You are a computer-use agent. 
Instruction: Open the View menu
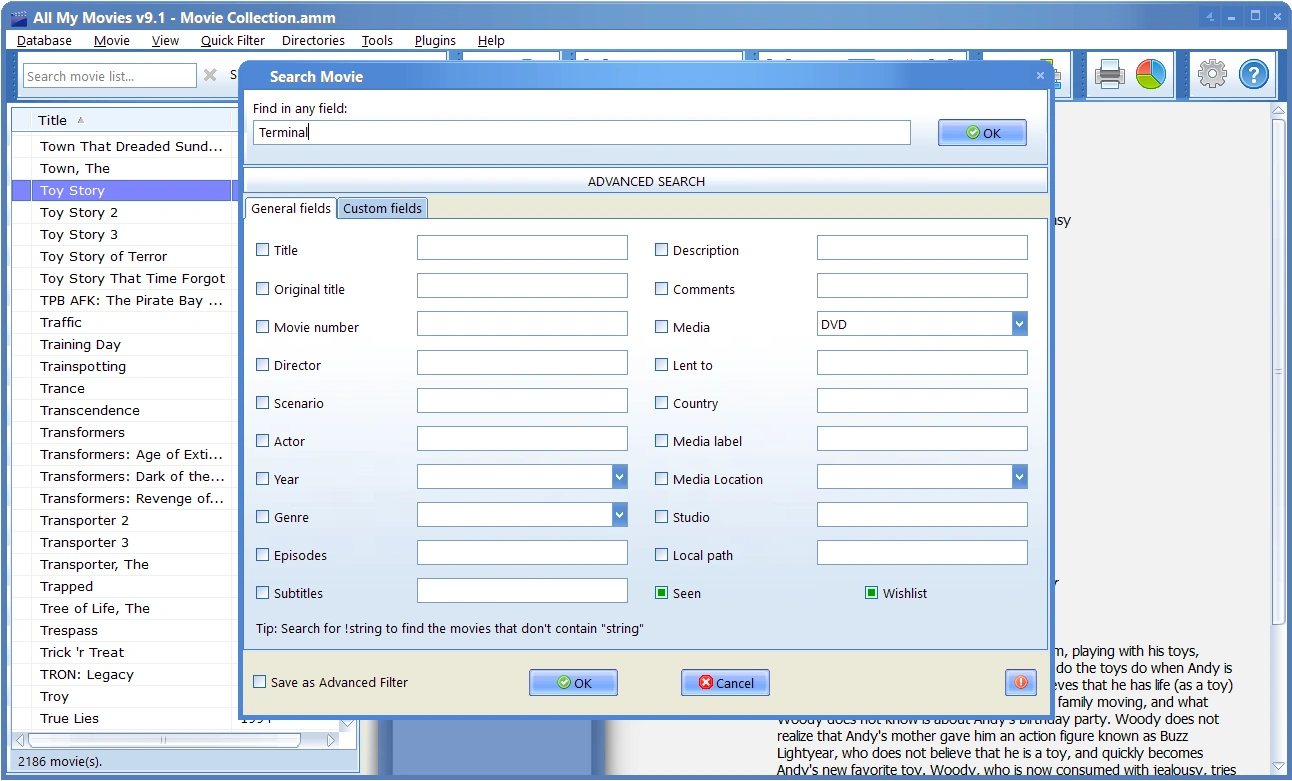coord(165,40)
